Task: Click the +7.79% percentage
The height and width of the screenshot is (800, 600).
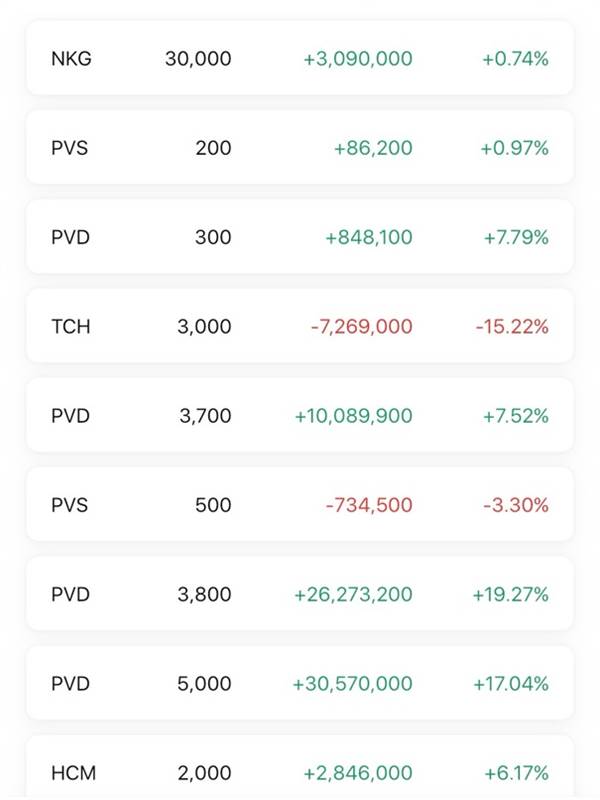Action: coord(515,237)
